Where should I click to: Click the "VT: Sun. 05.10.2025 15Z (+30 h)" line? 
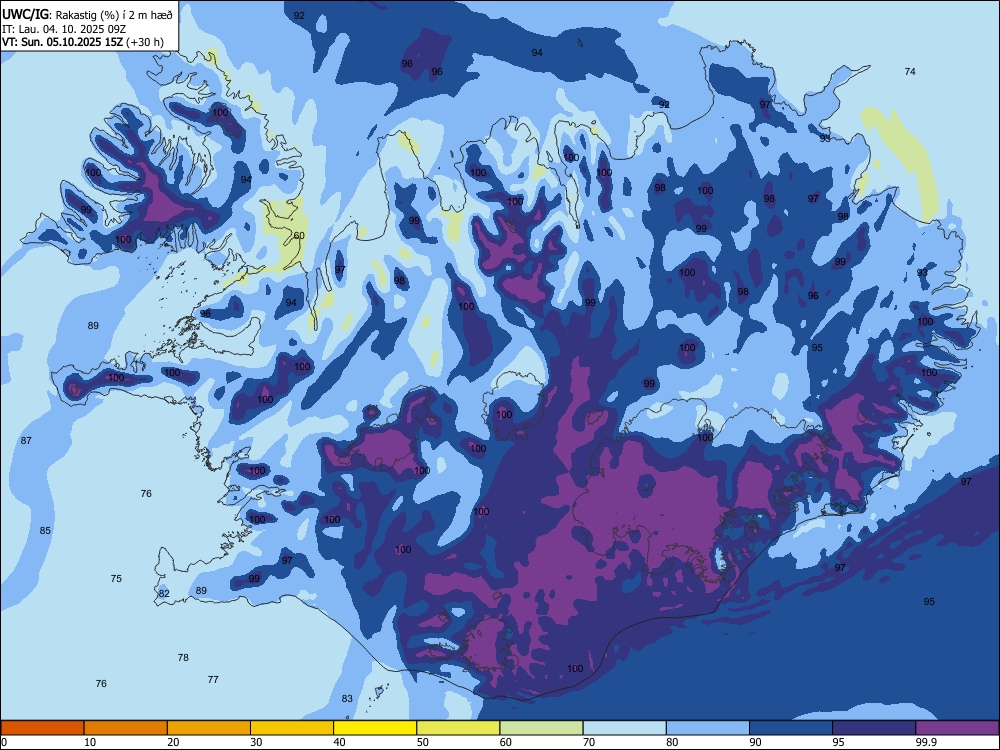tap(82, 42)
